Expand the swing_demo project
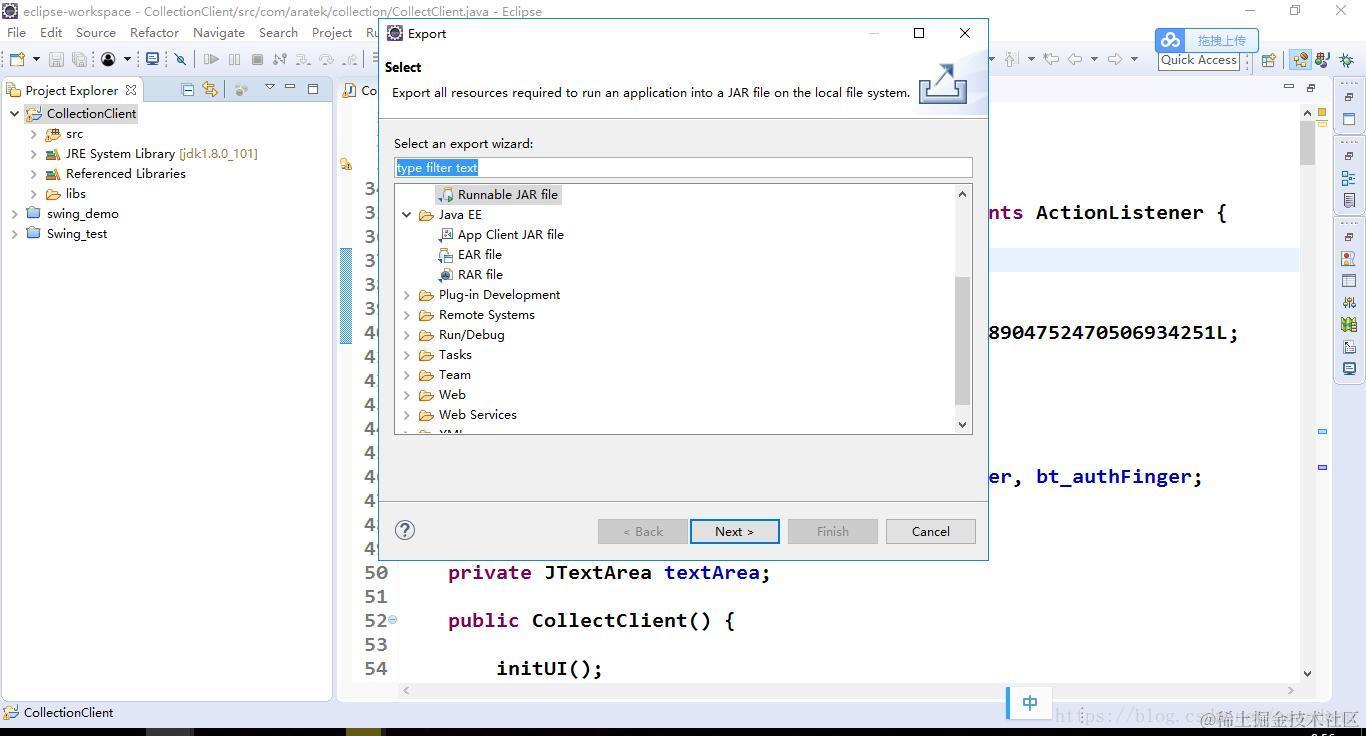The height and width of the screenshot is (736, 1366). click(14, 213)
